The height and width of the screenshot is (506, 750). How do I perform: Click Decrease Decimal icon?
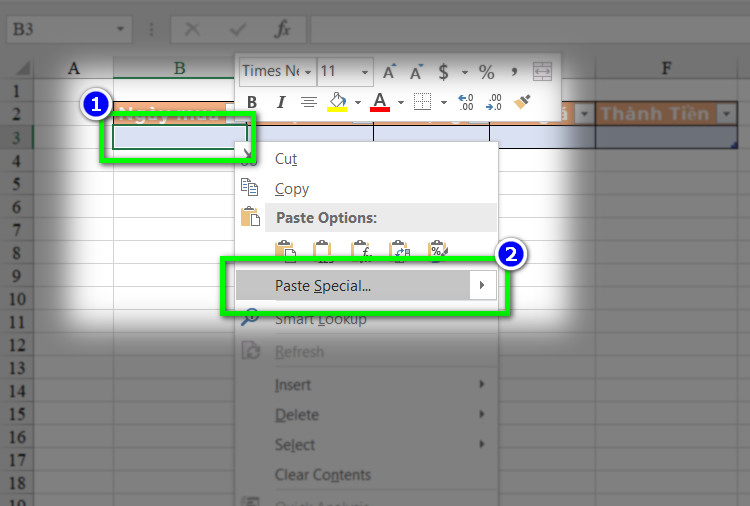pyautogui.click(x=494, y=102)
